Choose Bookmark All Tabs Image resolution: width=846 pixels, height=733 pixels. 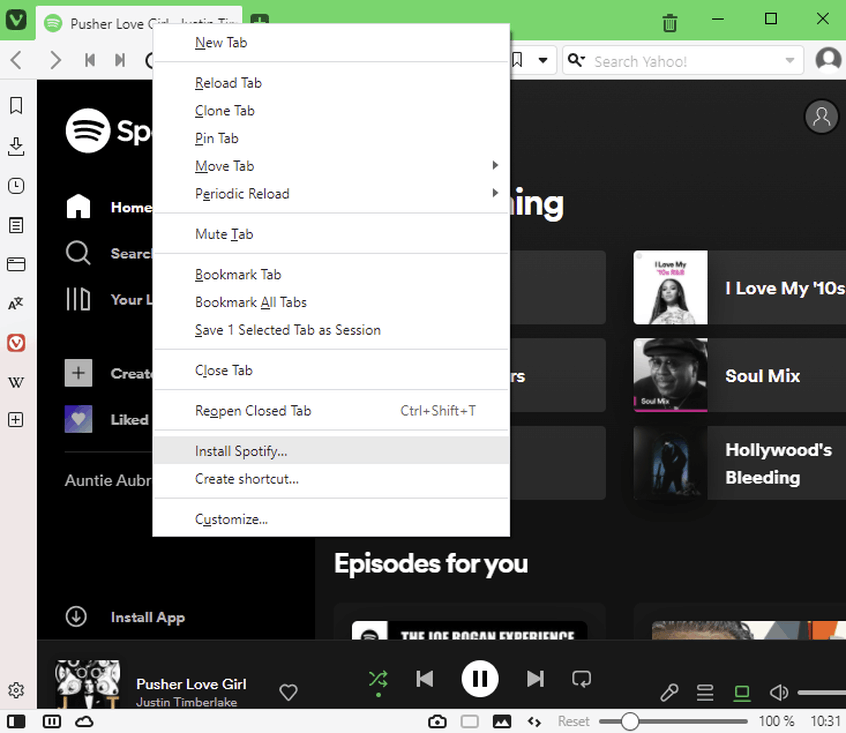pos(331,302)
